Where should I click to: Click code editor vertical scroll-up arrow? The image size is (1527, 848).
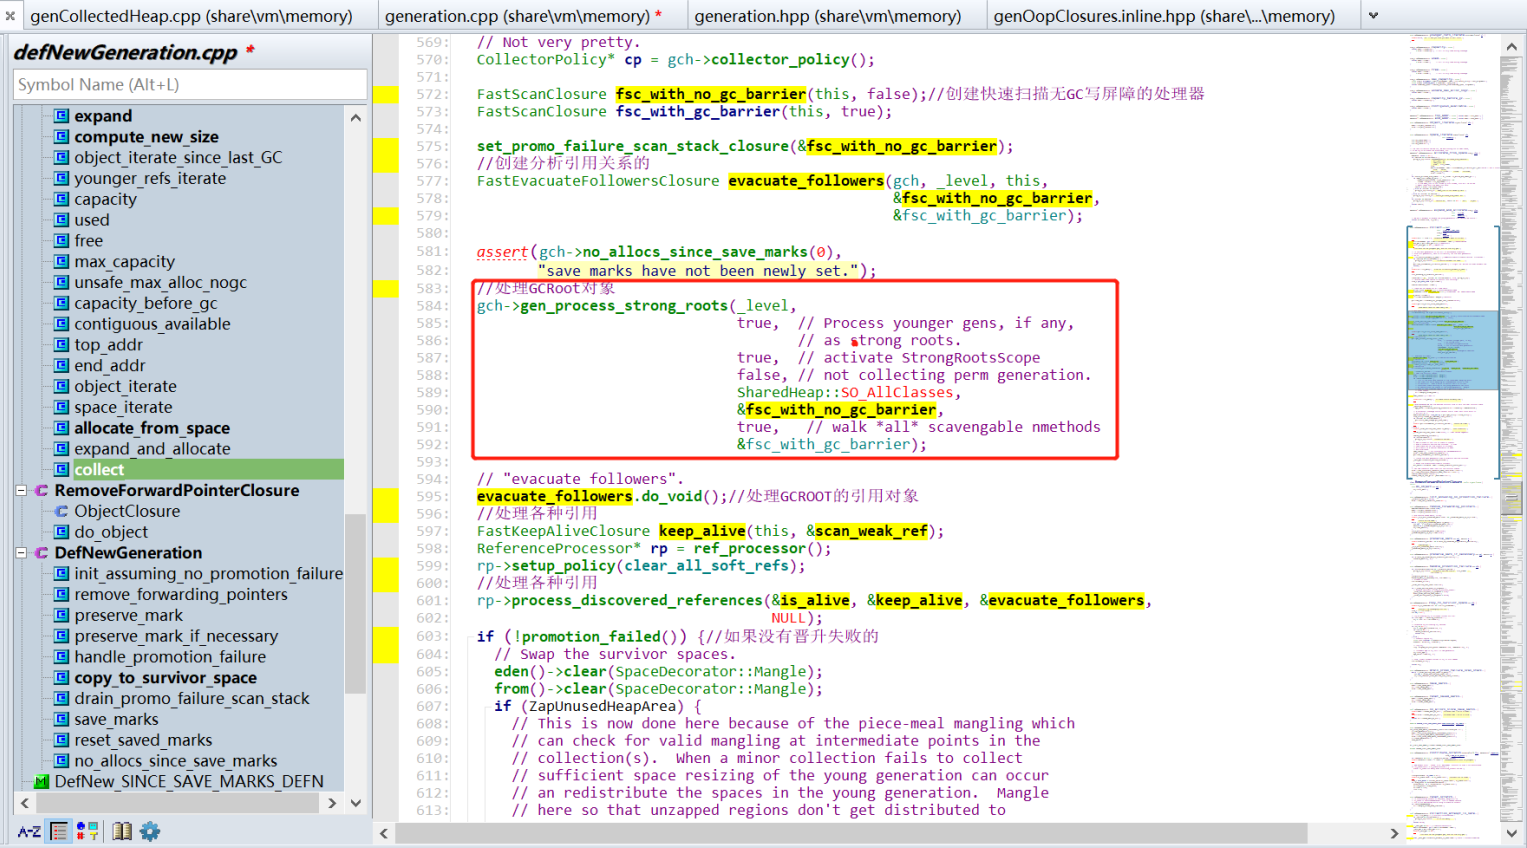coord(1511,46)
